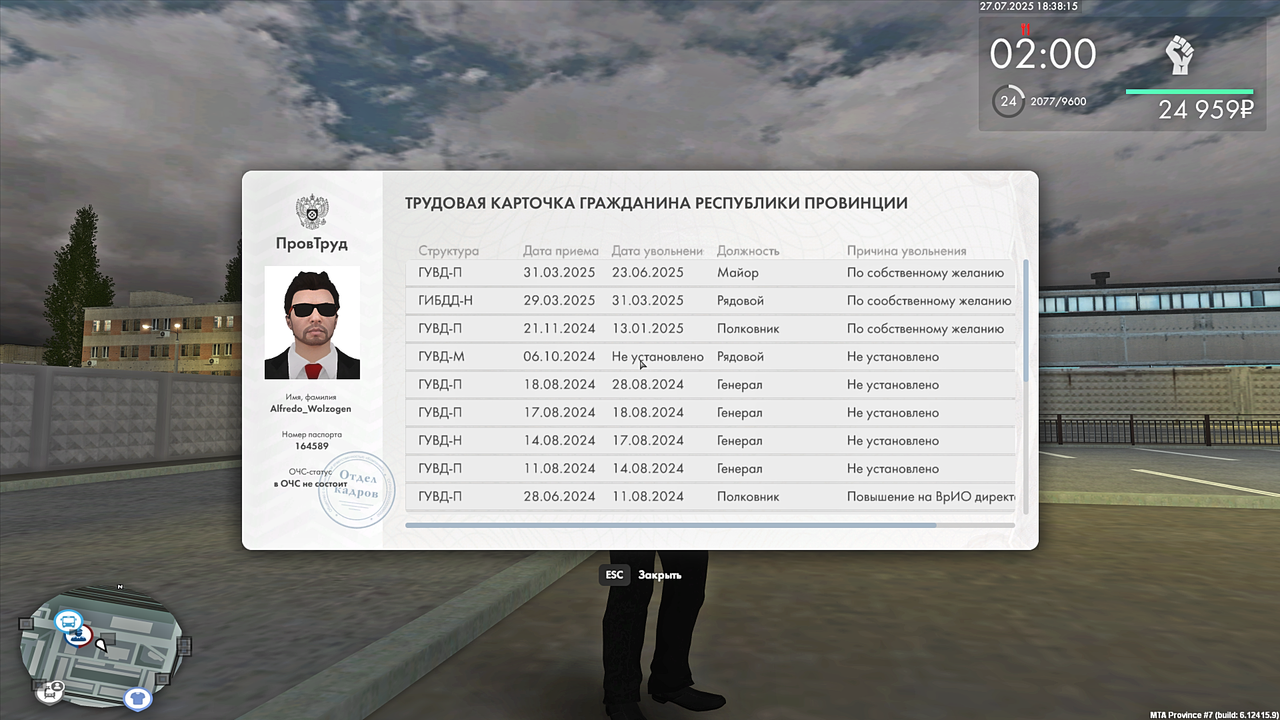
Task: Click Не установлено dismissal date in ГУВД-М row
Action: coord(657,357)
